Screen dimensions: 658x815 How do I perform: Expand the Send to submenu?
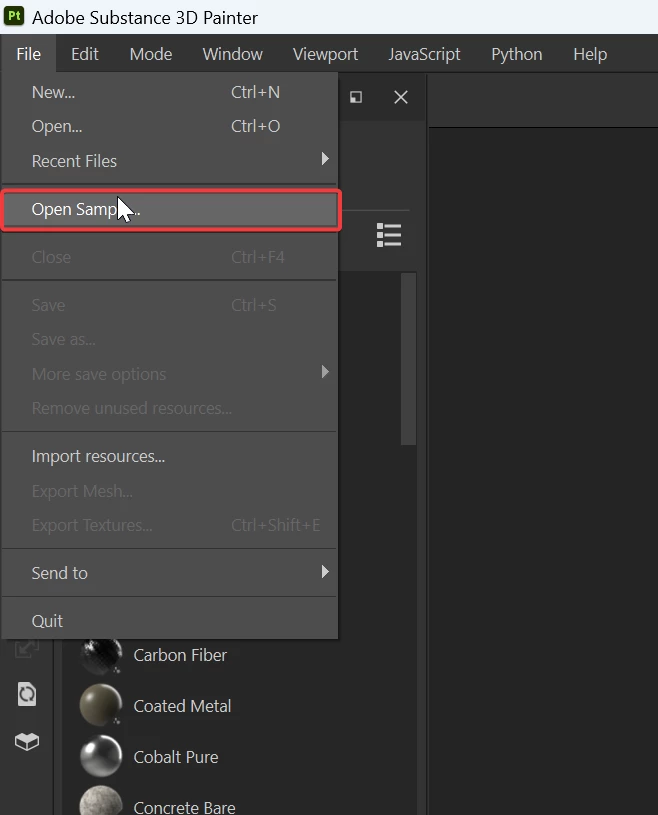169,573
